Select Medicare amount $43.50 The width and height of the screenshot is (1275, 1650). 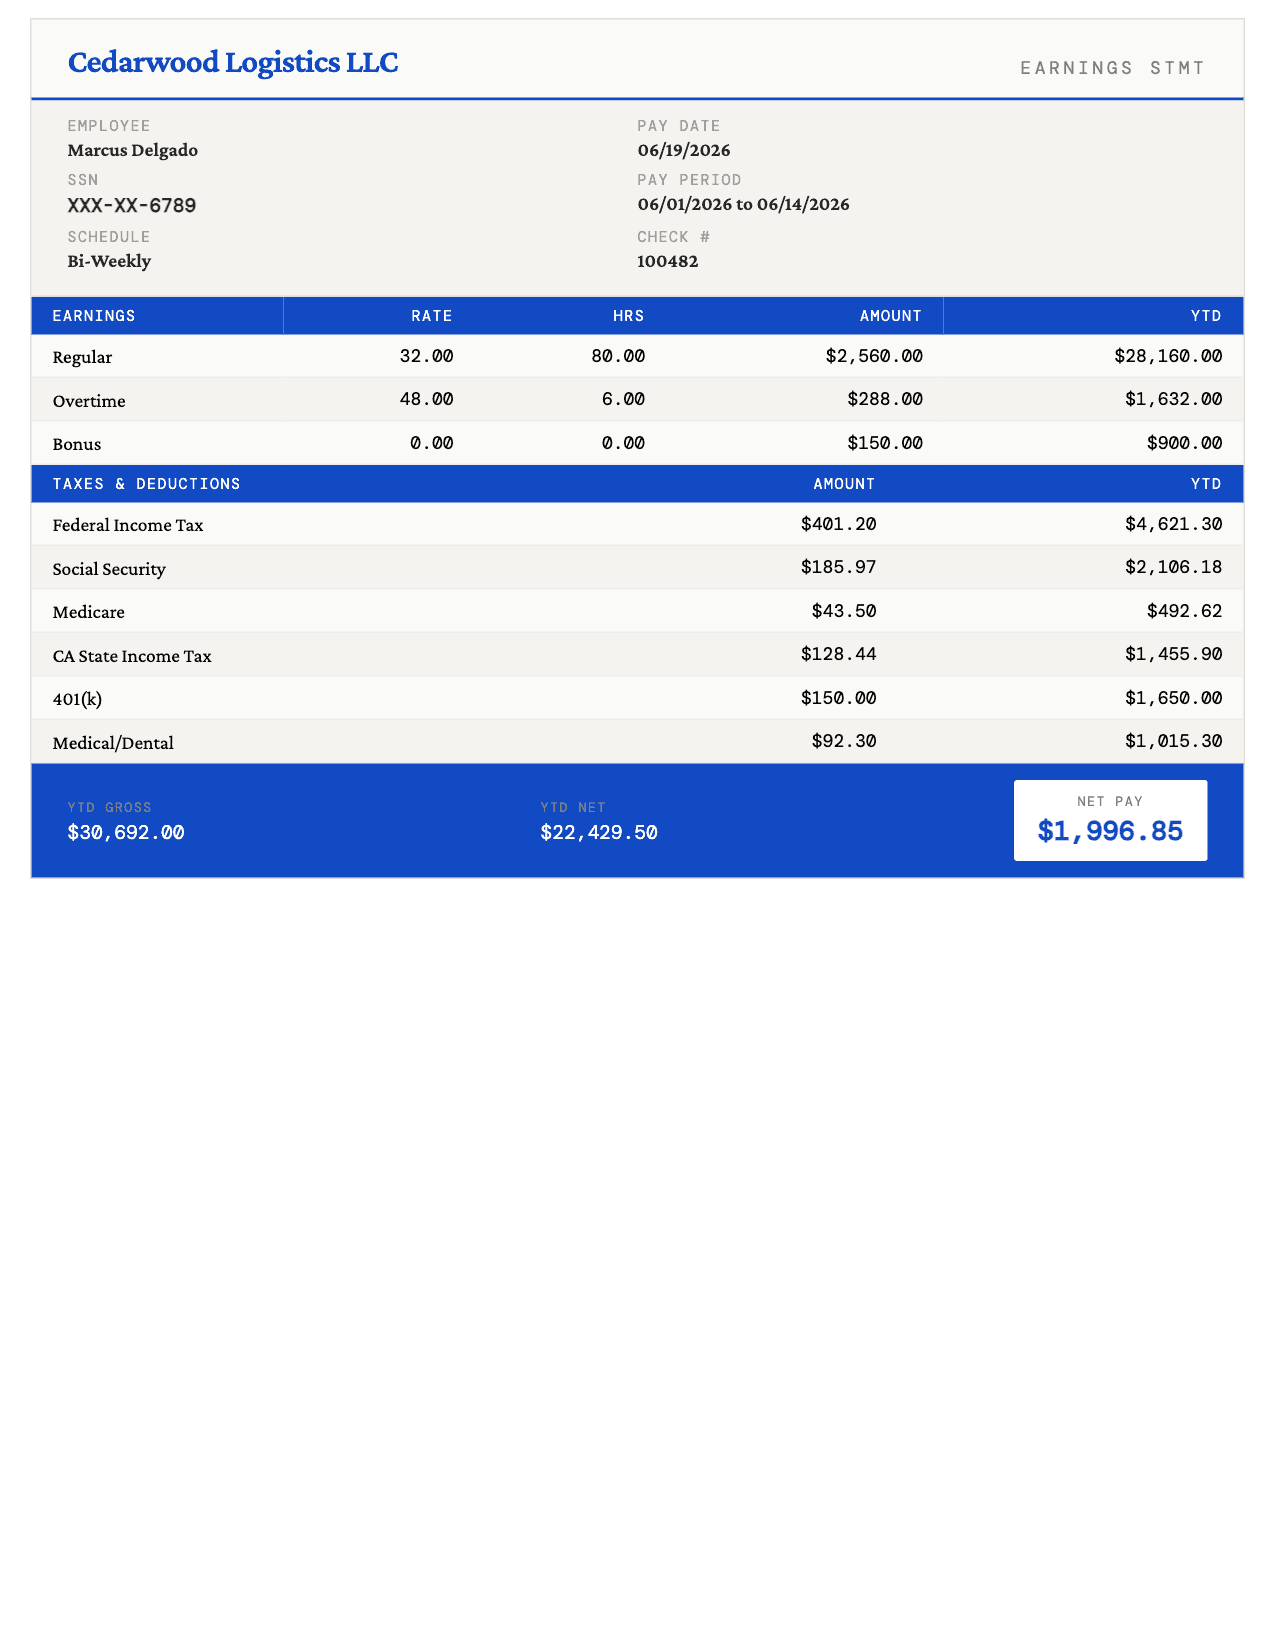coord(844,611)
